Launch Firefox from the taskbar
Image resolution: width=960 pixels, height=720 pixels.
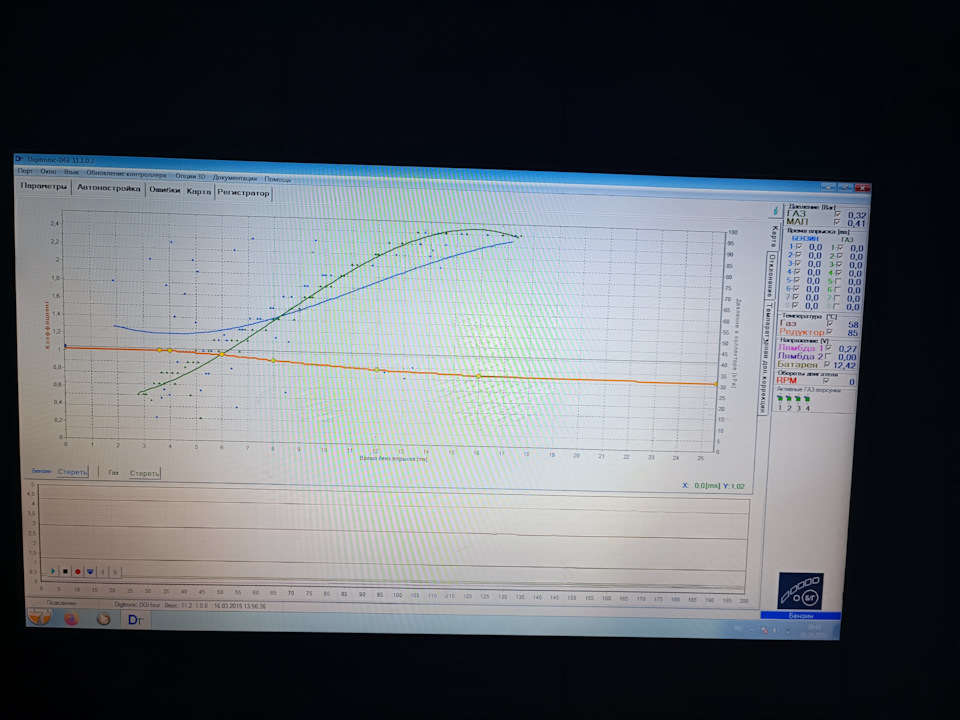(72, 618)
